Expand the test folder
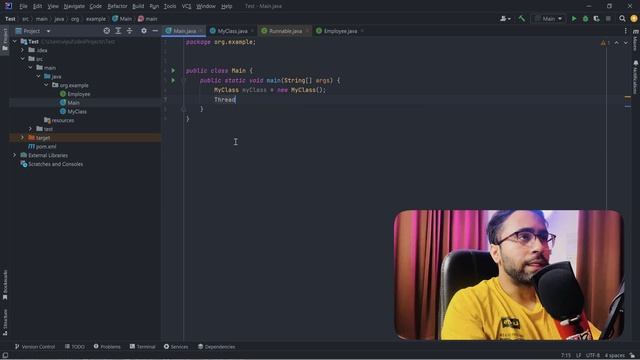This screenshot has width=640, height=360. tap(30, 129)
